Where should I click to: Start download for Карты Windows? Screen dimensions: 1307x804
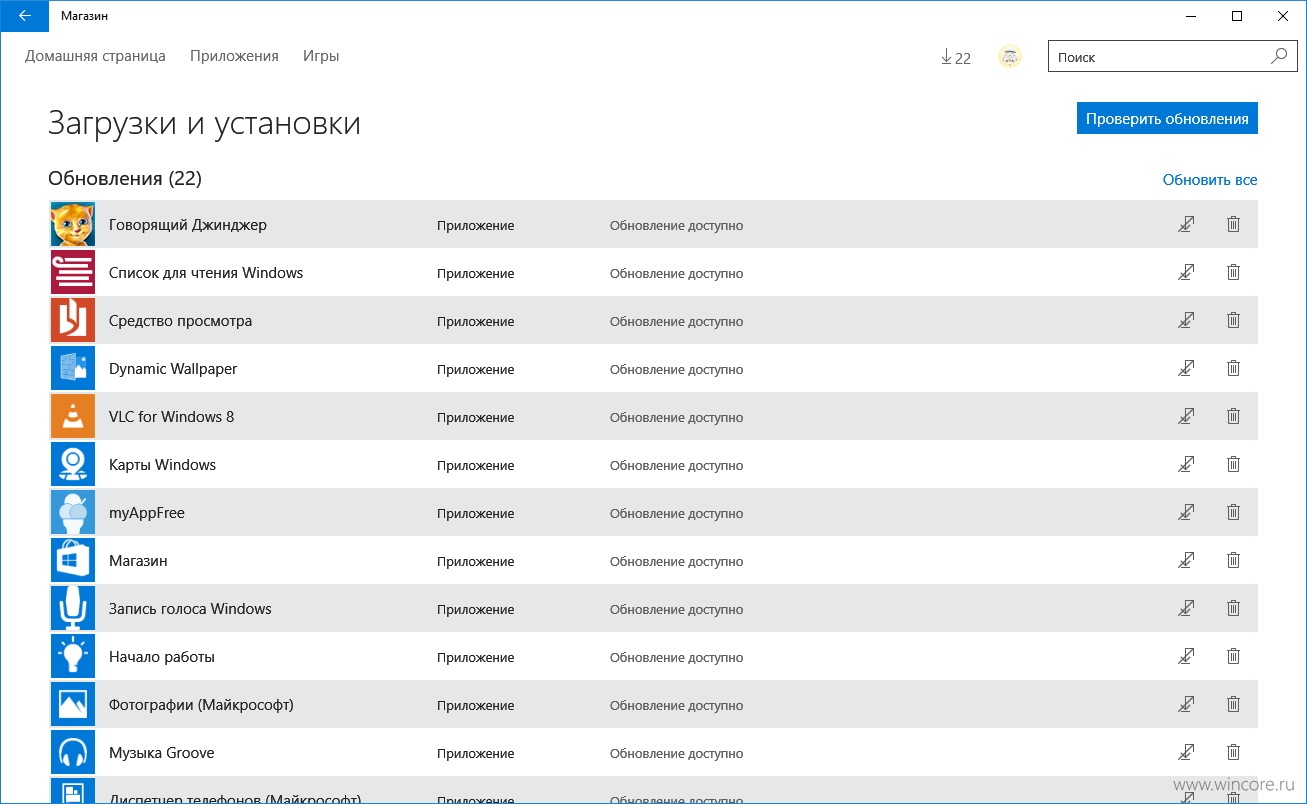(x=1186, y=465)
